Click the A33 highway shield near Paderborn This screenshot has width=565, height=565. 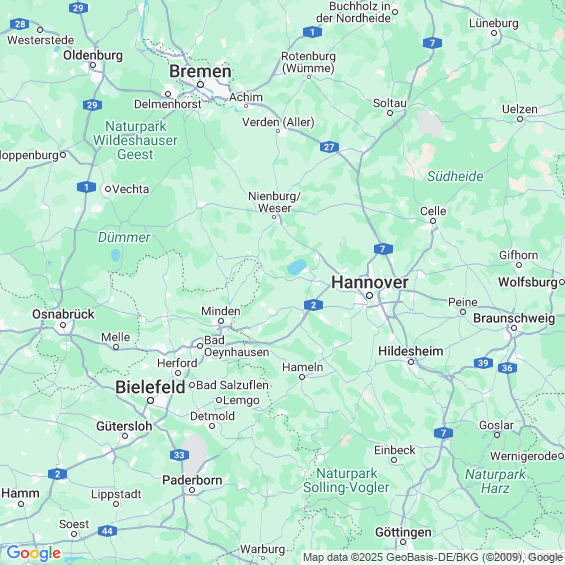pyautogui.click(x=179, y=455)
